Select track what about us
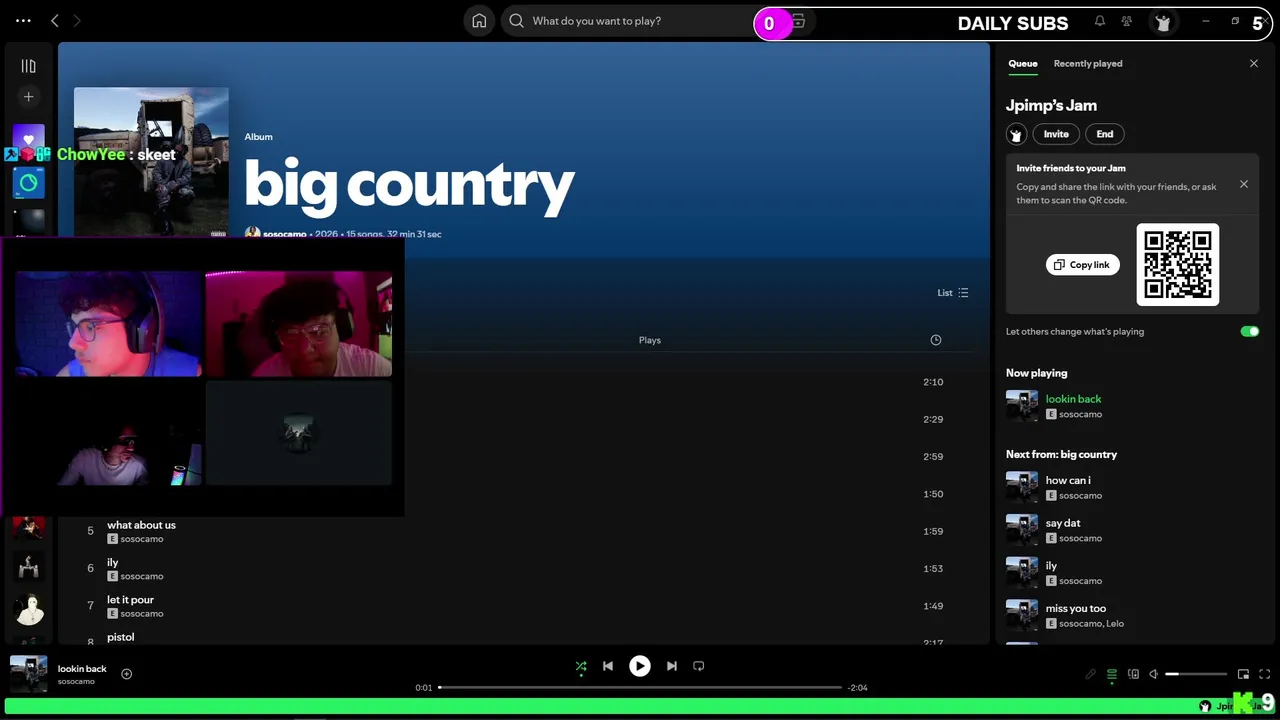Viewport: 1280px width, 720px height. (x=141, y=525)
